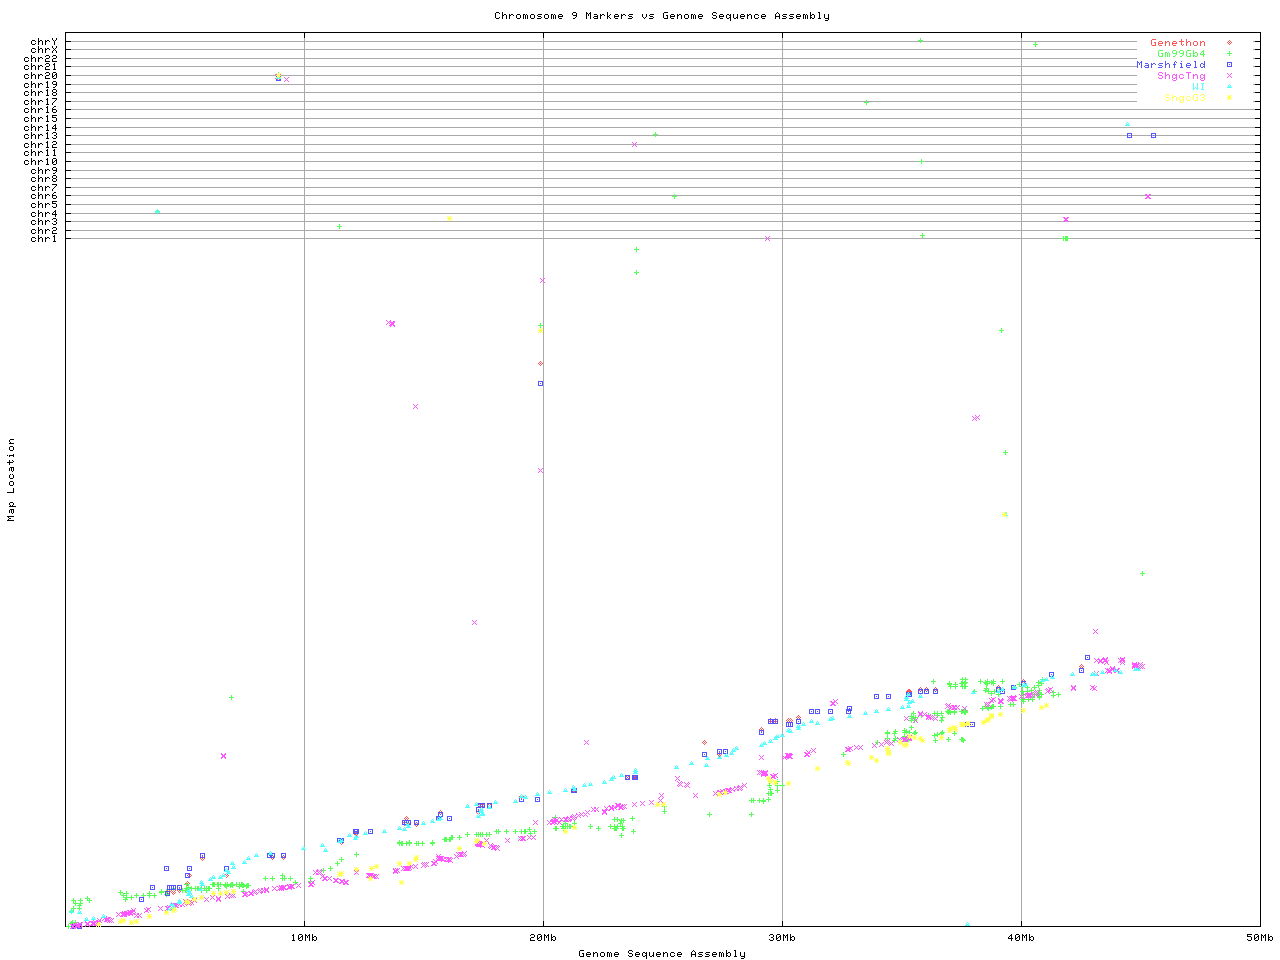Viewport: 1280px width, 960px height.
Task: Click the green plus marker on chrY line
Action: 920,41
